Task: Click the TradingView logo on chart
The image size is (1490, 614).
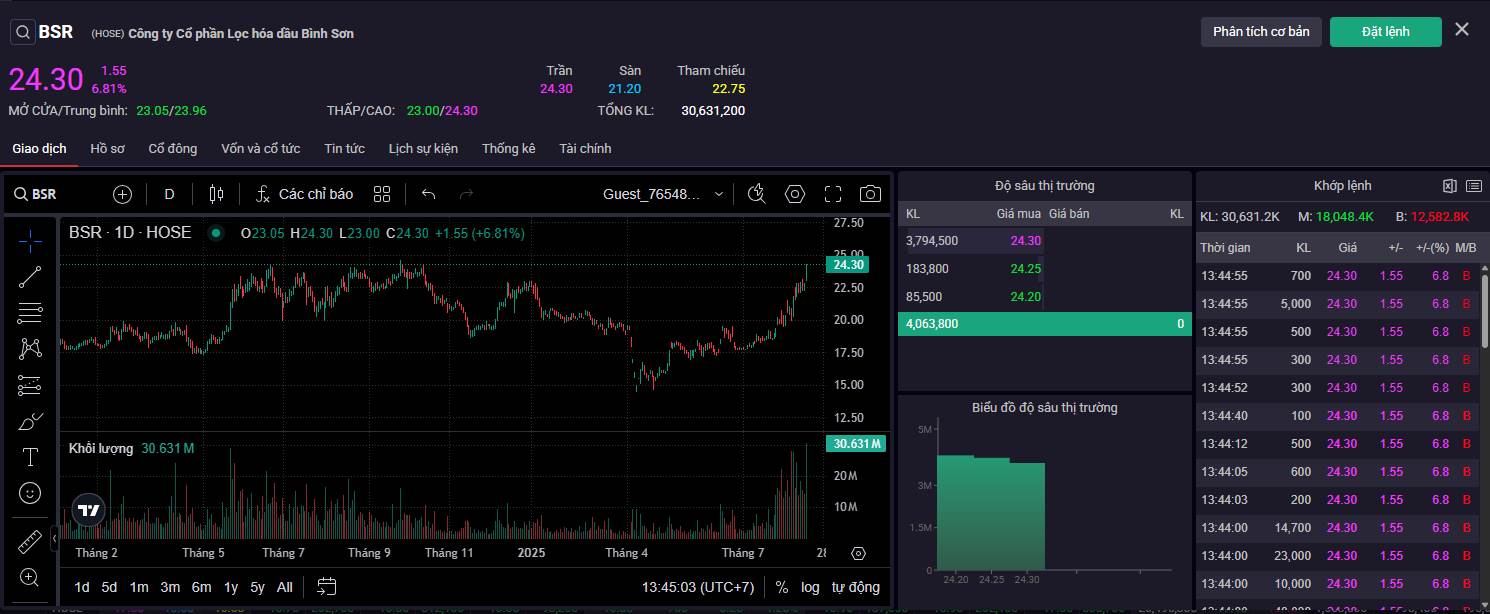Action: coord(88,510)
